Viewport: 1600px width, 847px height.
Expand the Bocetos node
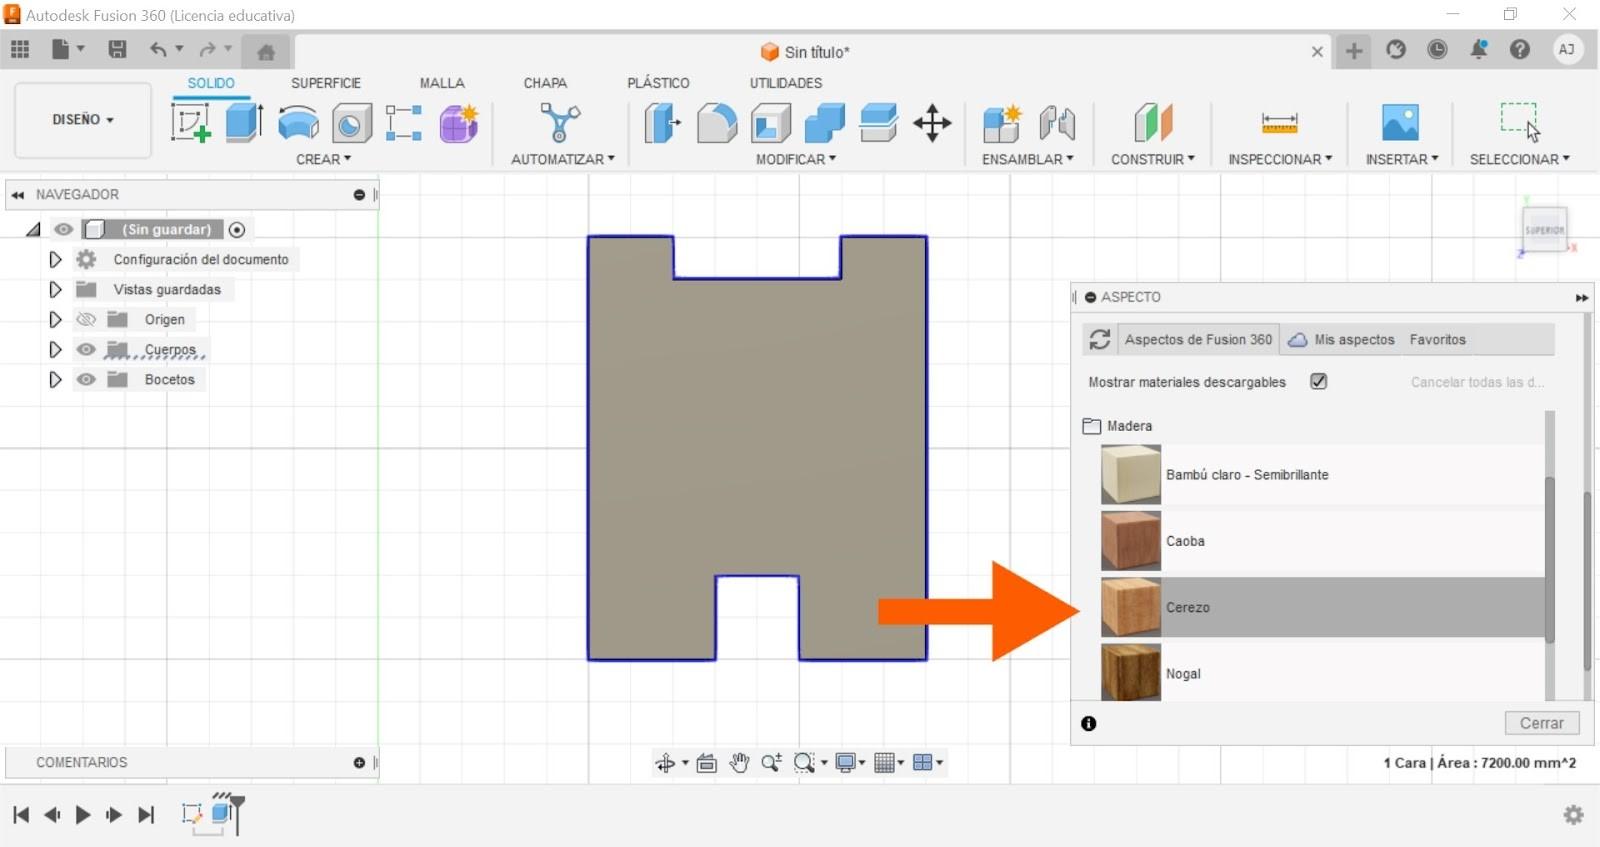(x=55, y=379)
